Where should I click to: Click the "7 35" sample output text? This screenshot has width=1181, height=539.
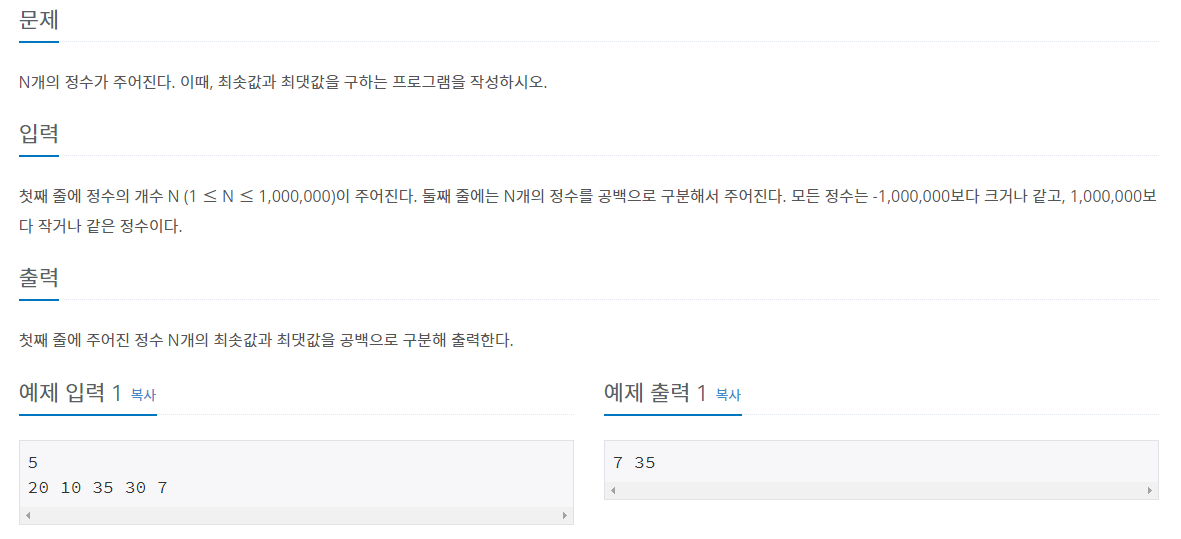point(634,463)
